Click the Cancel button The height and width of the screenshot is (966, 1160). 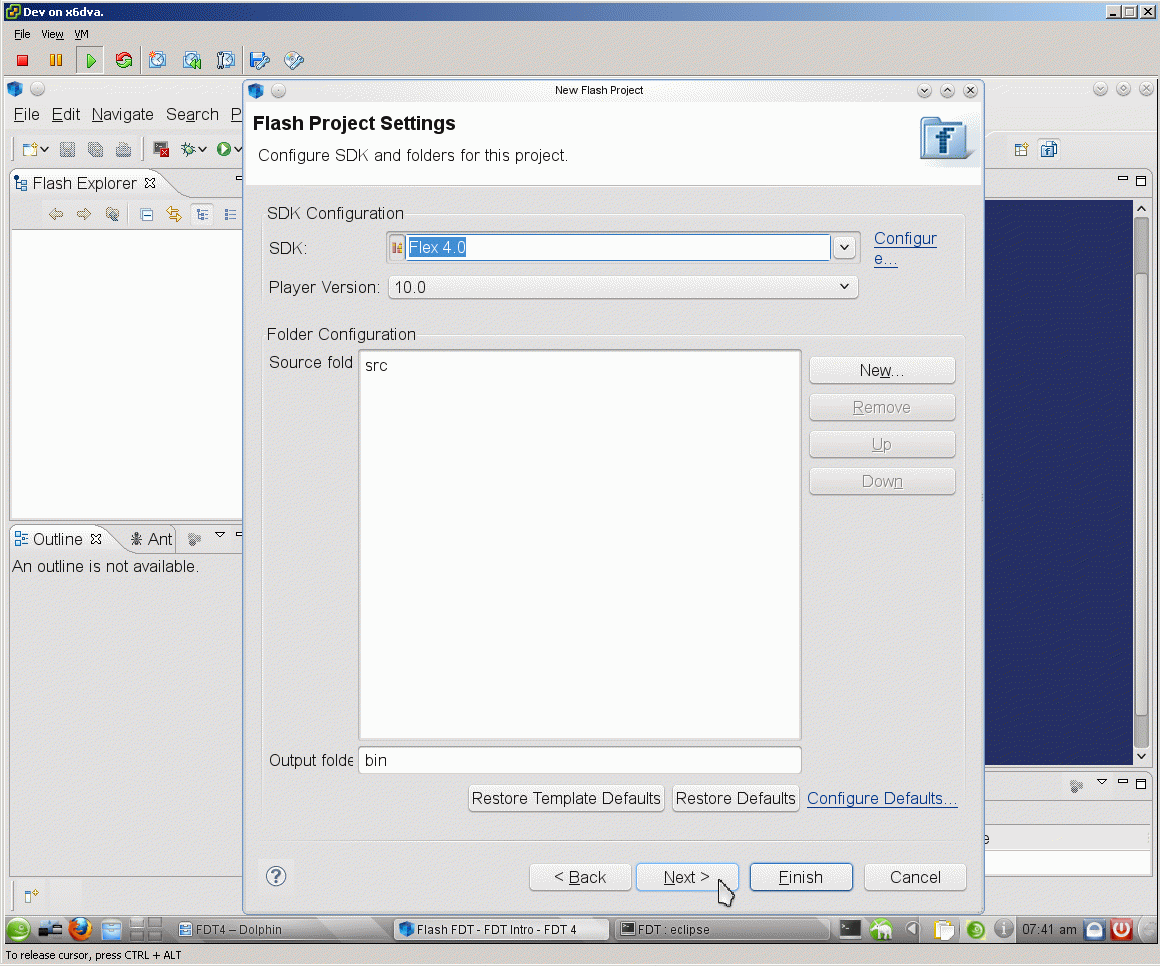click(x=915, y=877)
